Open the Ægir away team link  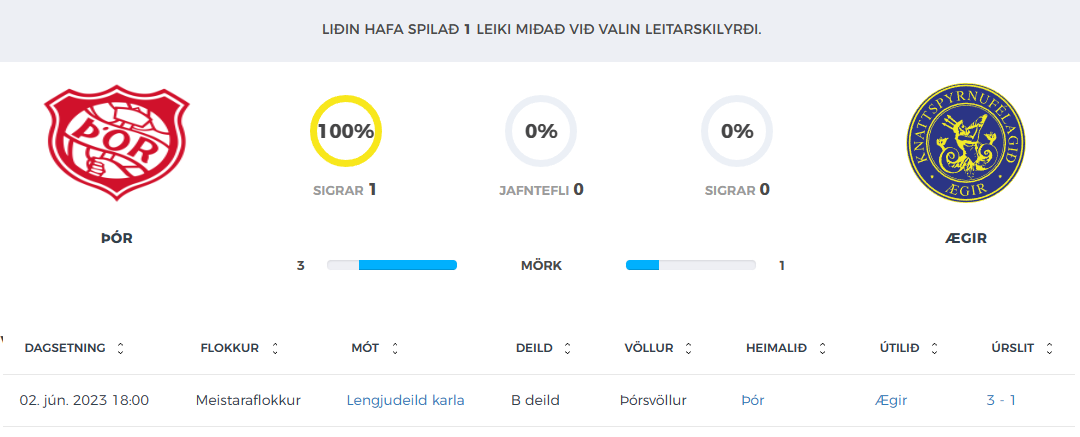[x=891, y=400]
